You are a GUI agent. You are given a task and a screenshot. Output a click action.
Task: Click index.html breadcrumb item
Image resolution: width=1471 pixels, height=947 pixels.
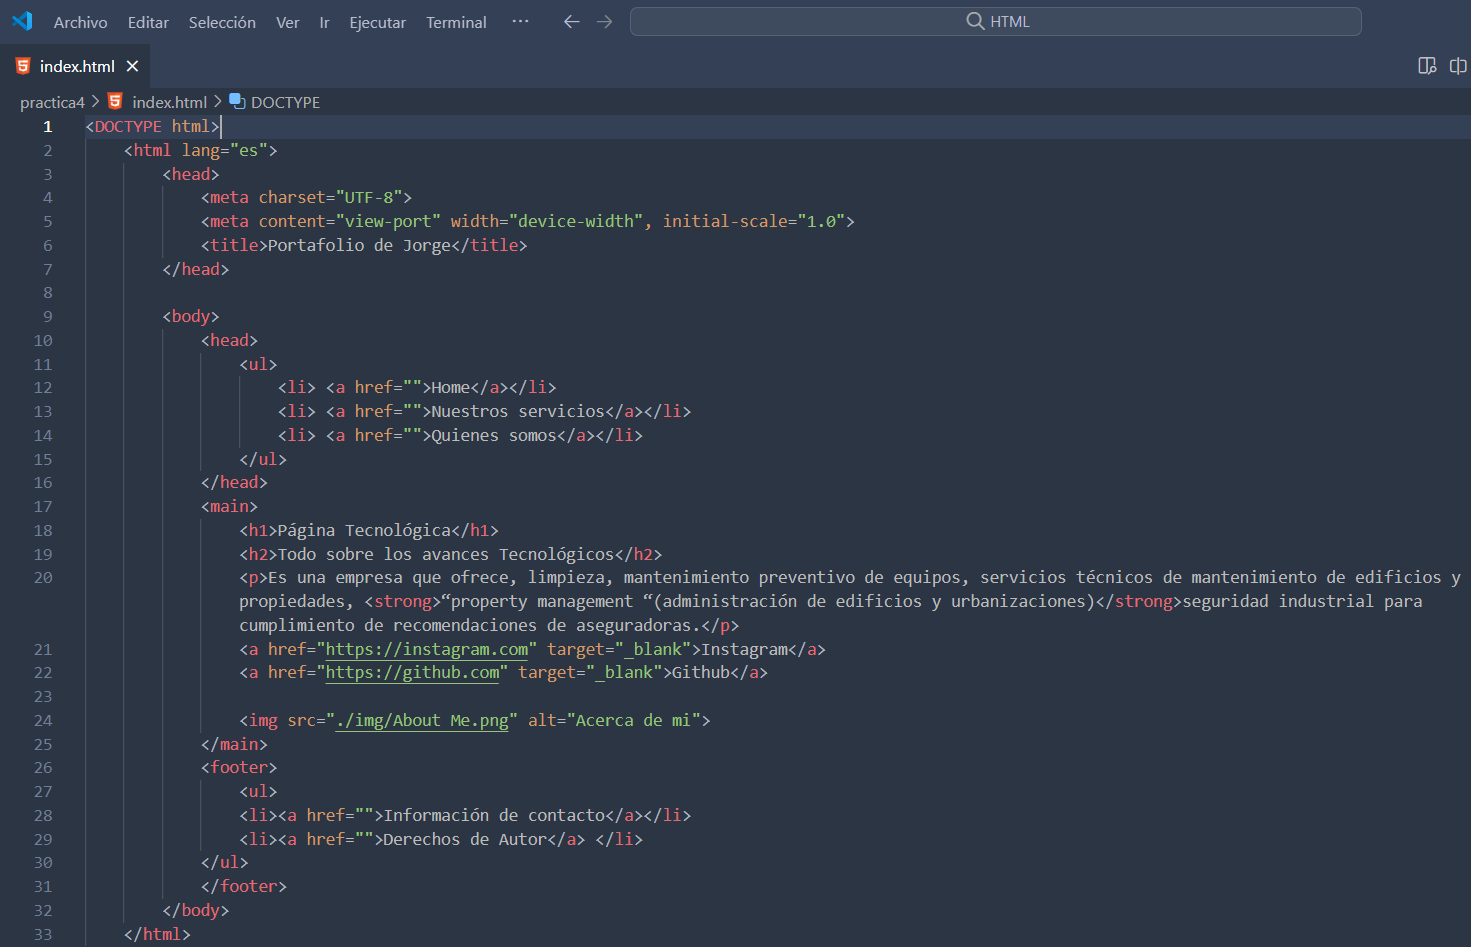tap(169, 102)
